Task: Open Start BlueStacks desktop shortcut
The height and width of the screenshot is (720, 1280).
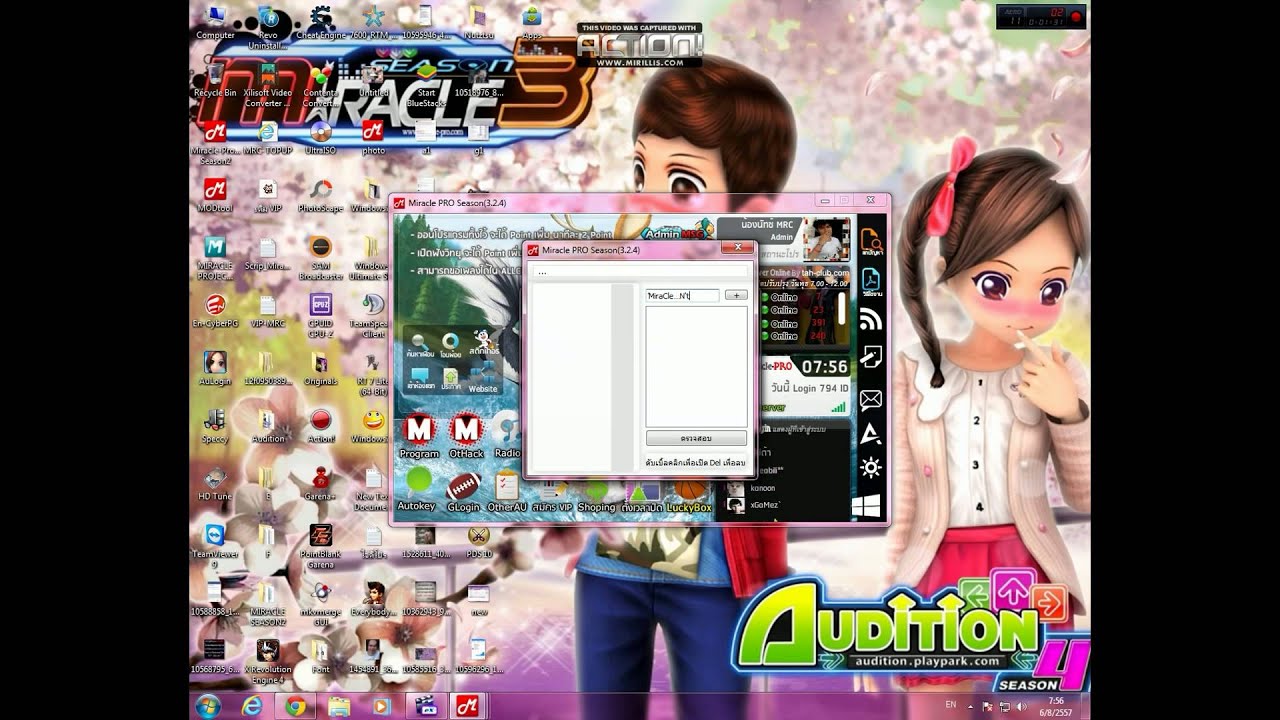Action: (x=427, y=84)
